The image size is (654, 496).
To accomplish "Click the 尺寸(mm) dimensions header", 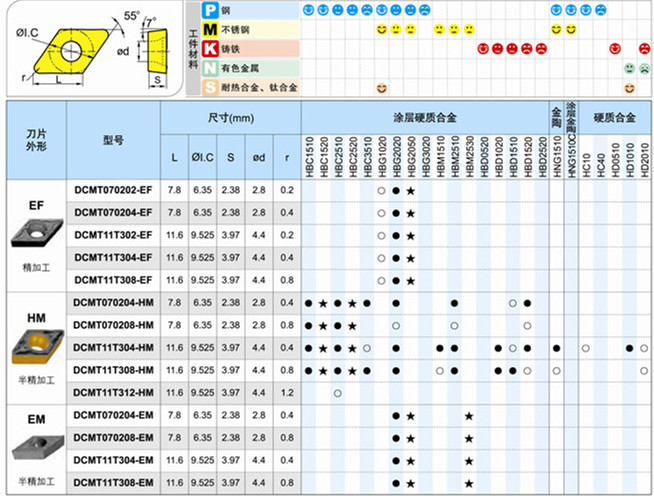I will point(230,118).
